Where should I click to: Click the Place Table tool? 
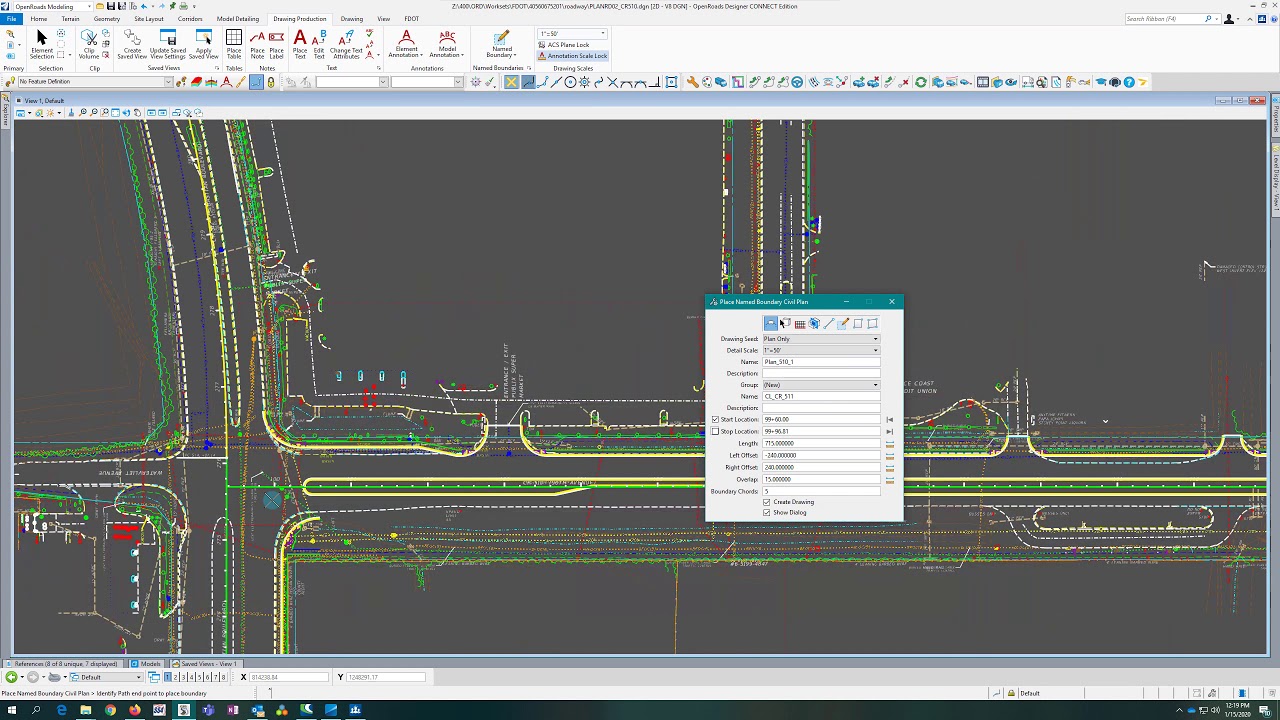coord(234,44)
